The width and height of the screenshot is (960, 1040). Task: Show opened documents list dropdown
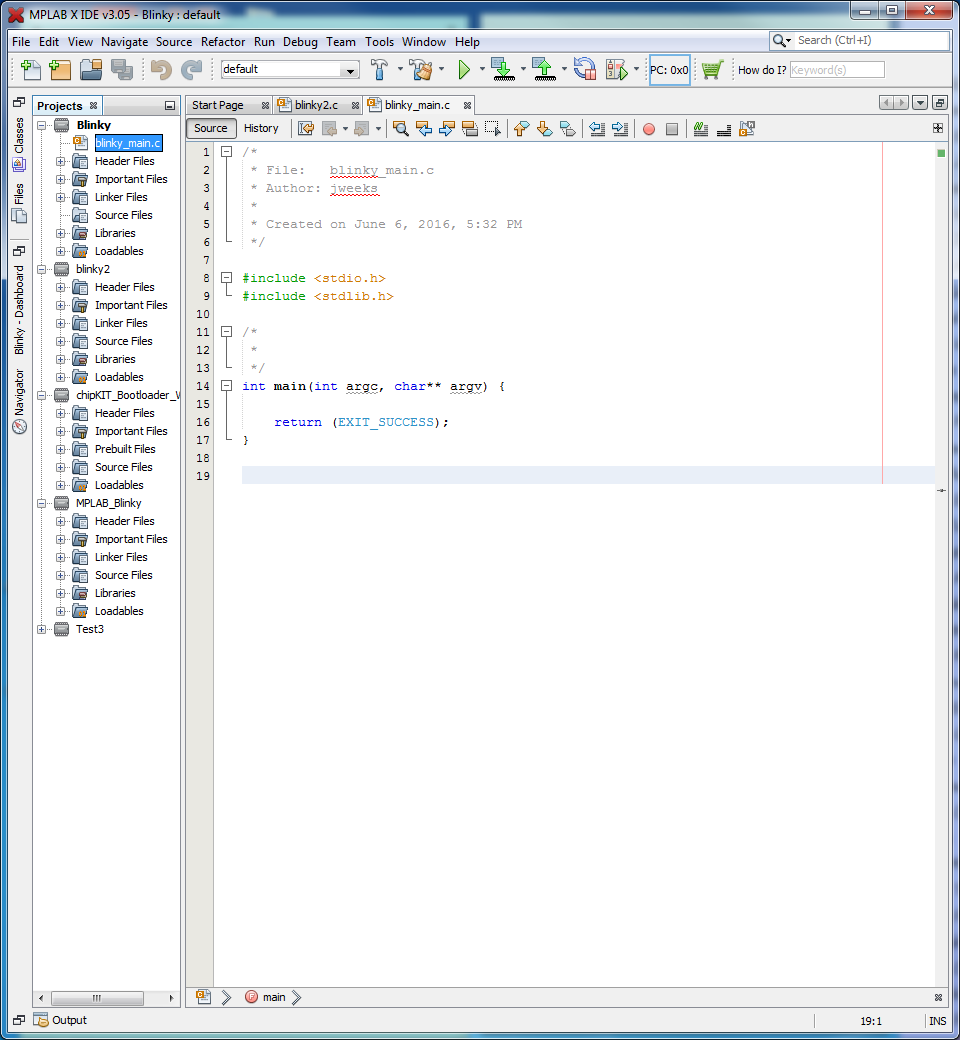coord(920,103)
